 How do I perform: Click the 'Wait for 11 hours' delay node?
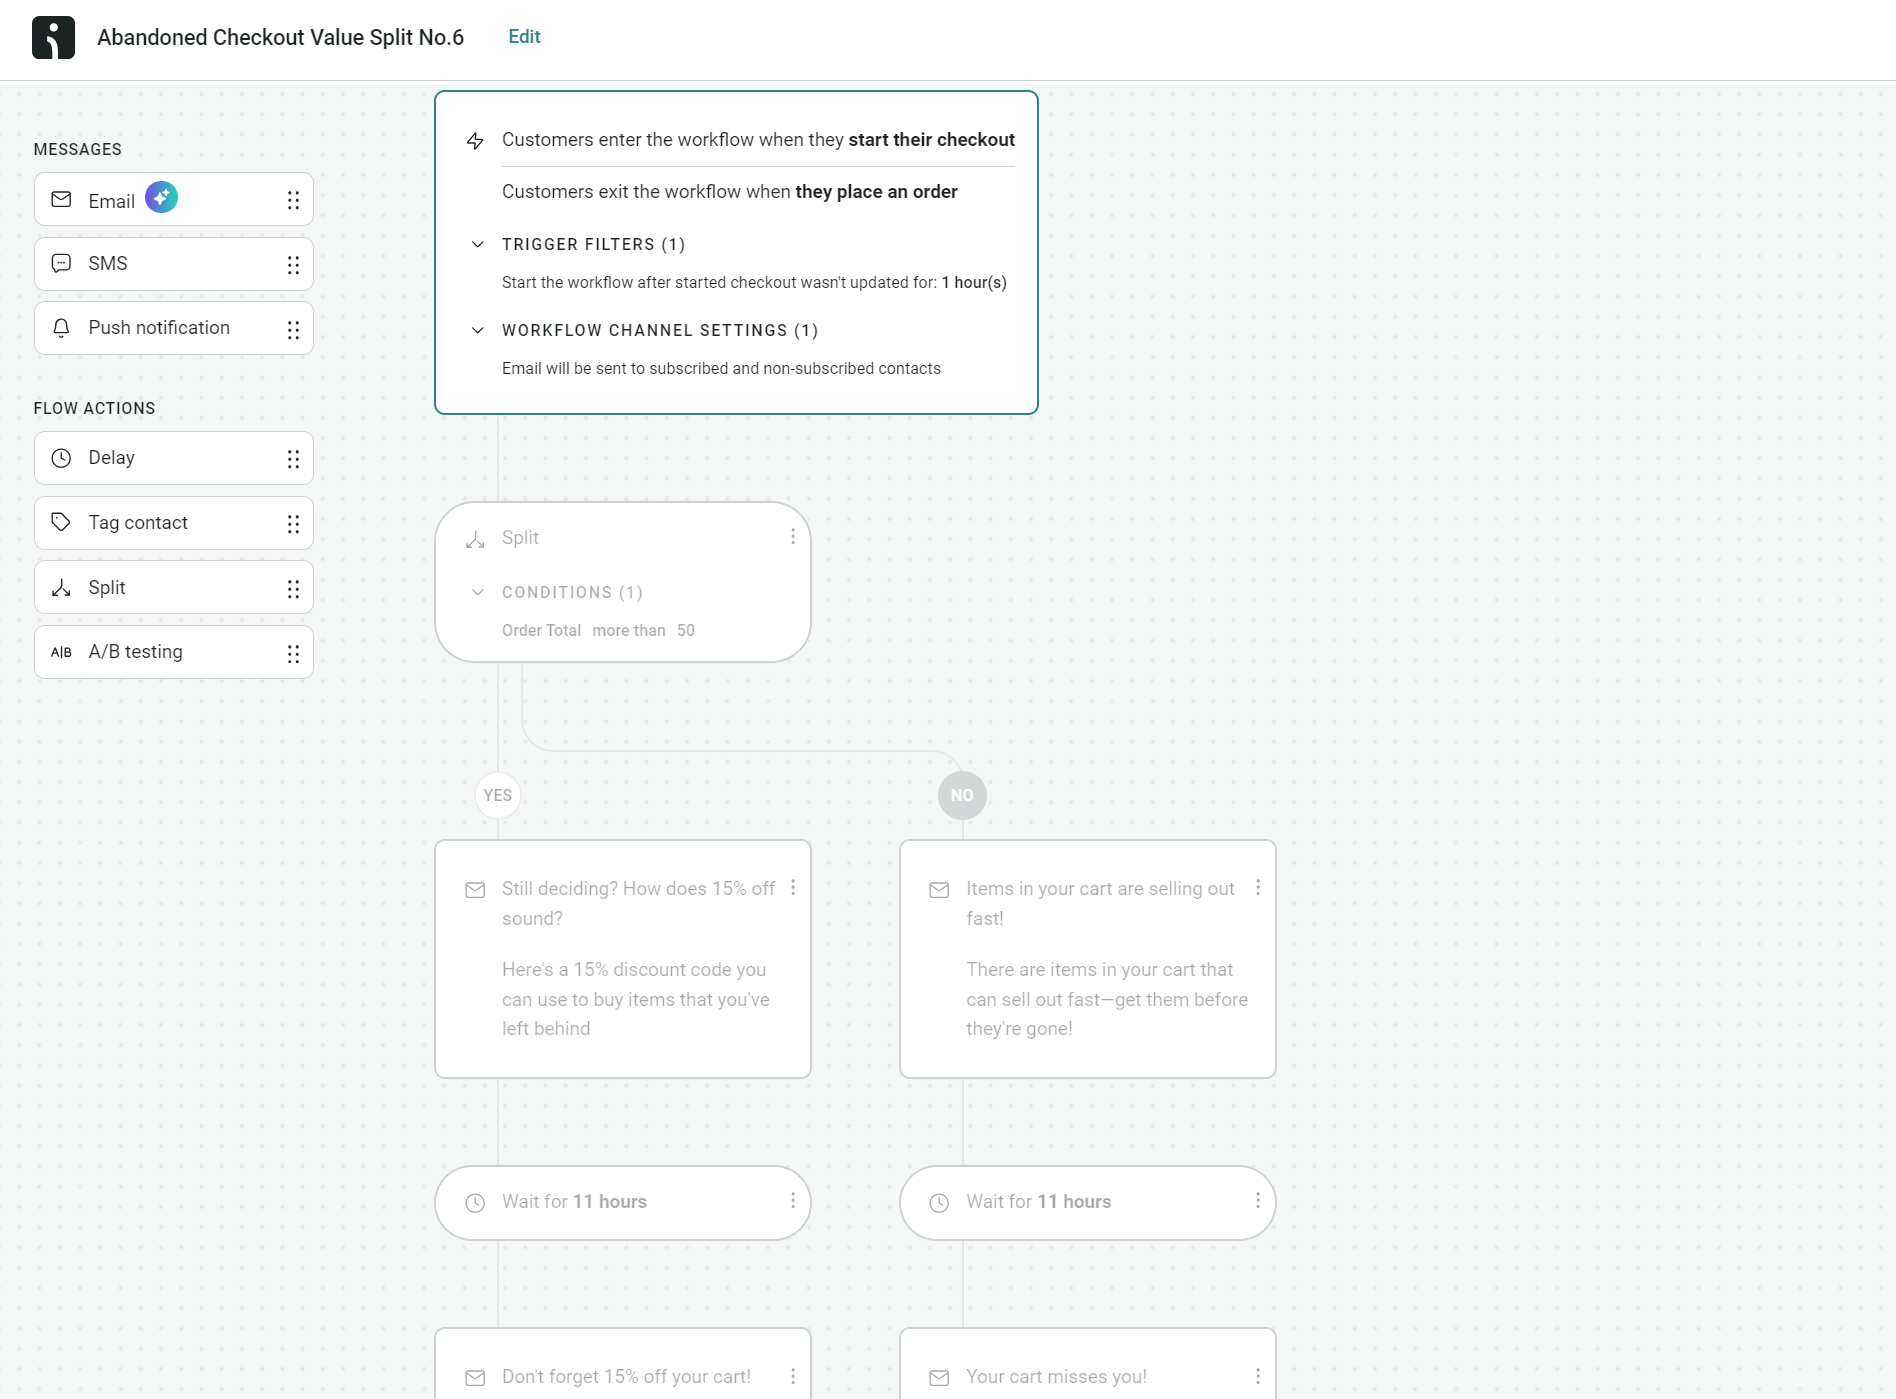tap(622, 1202)
